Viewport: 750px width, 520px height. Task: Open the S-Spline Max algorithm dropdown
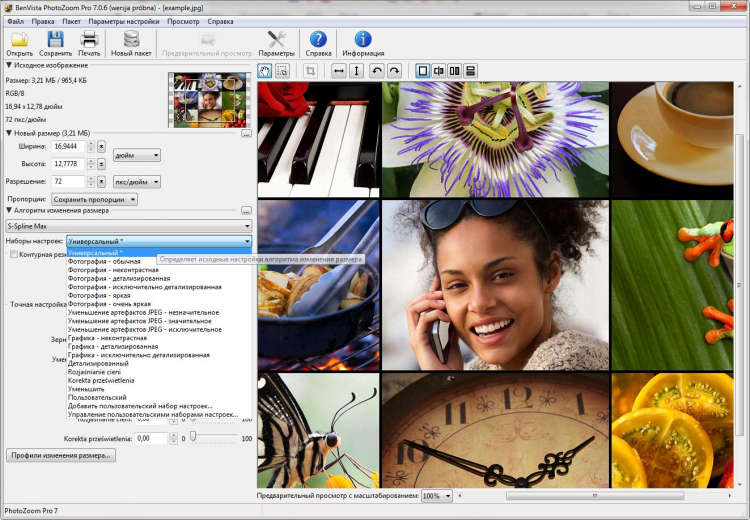(x=129, y=226)
